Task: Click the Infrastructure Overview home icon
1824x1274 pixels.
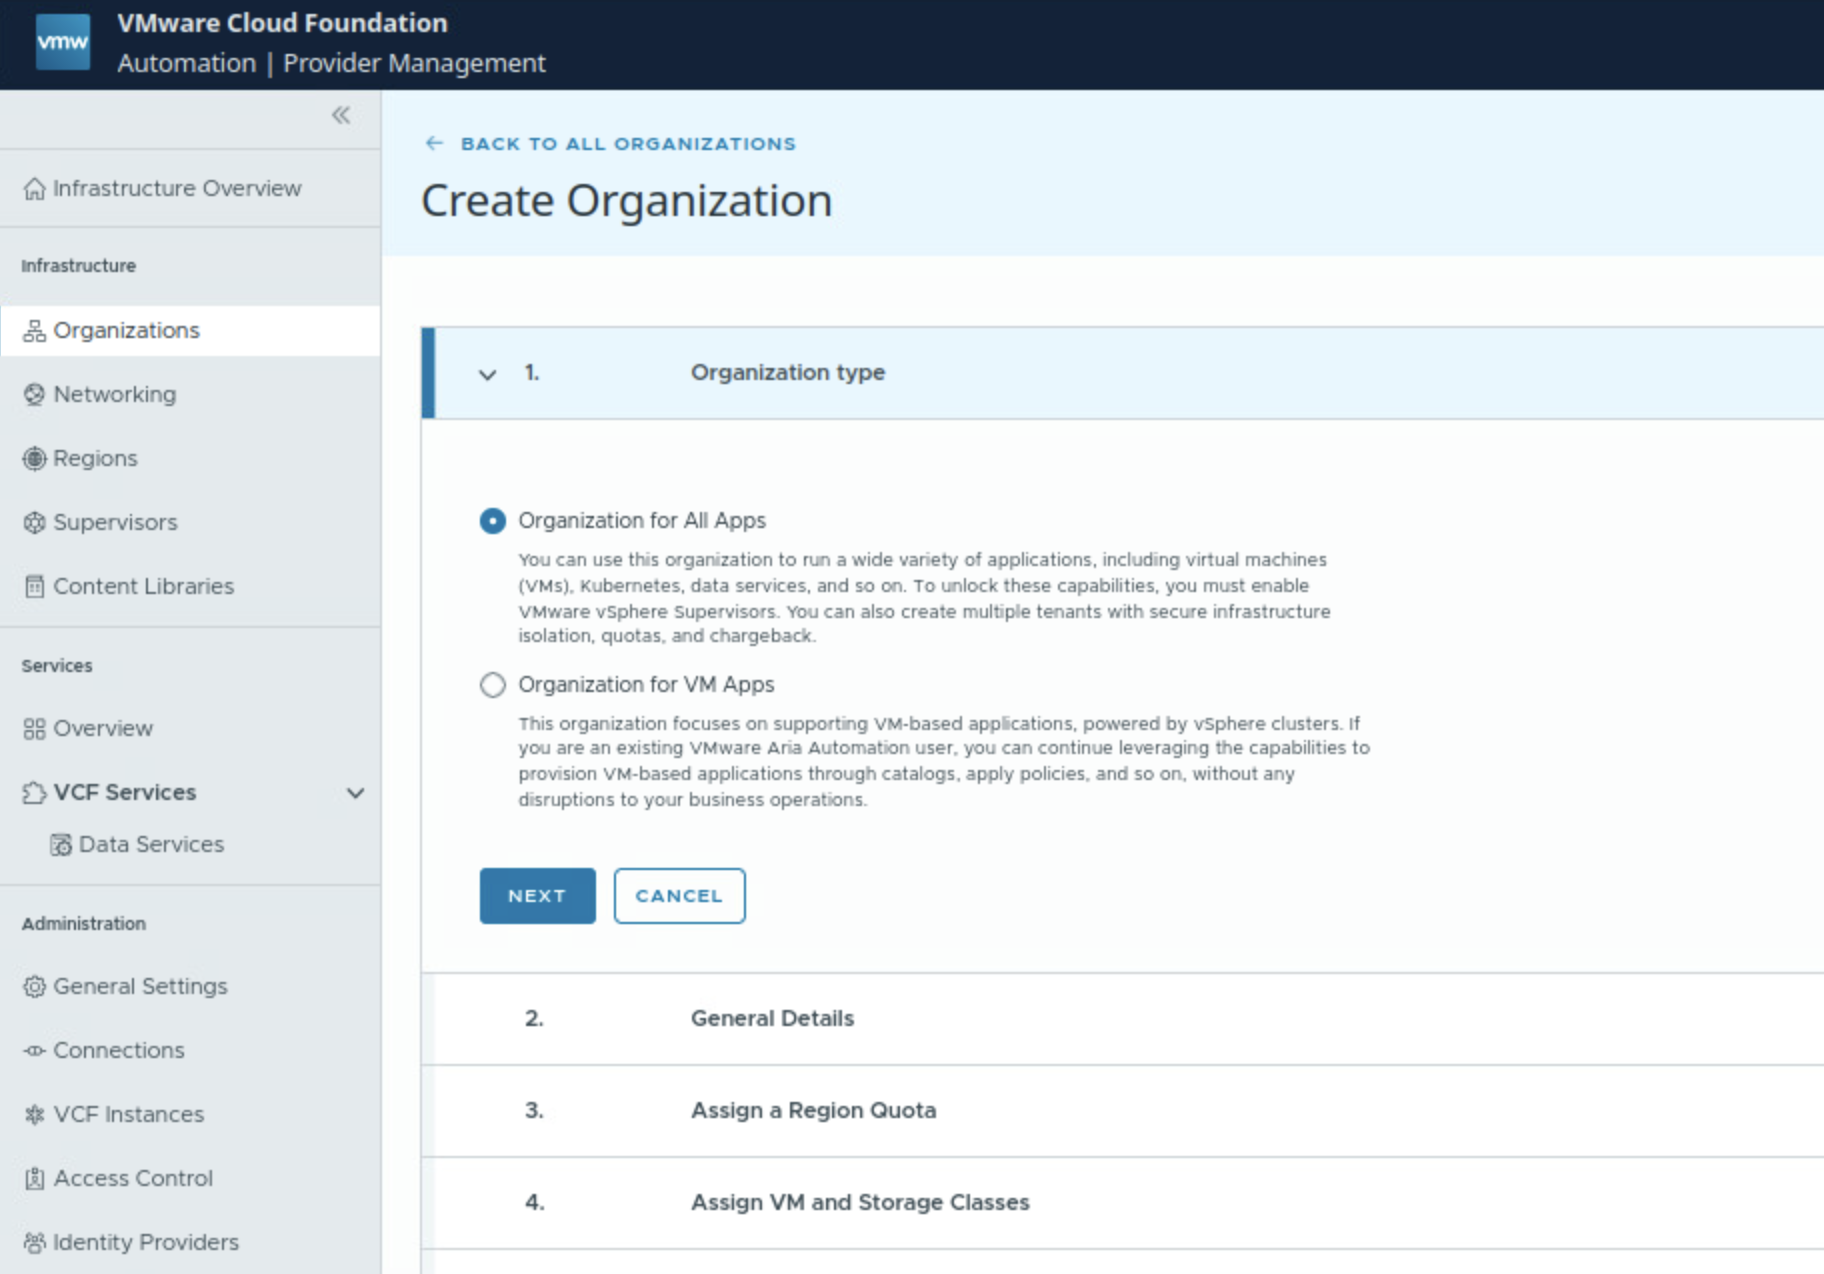Action: 35,189
